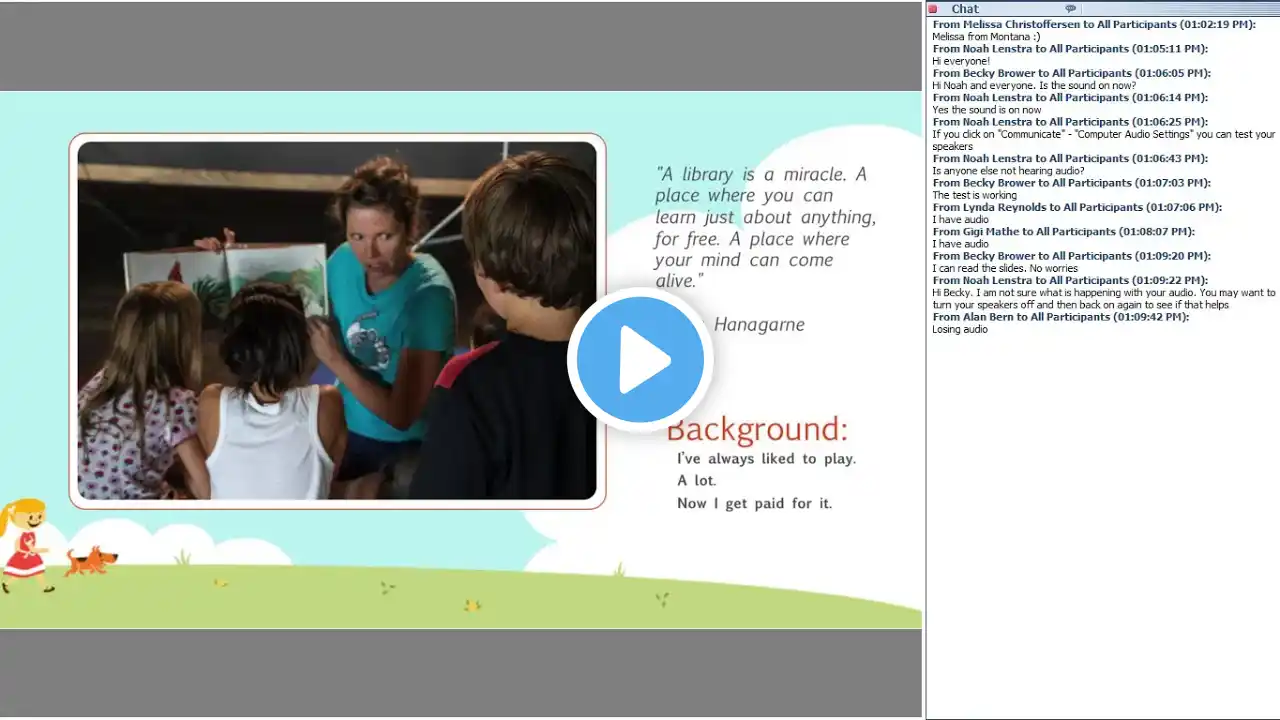Select Alan Bern's 'Losing audio' message

960,329
